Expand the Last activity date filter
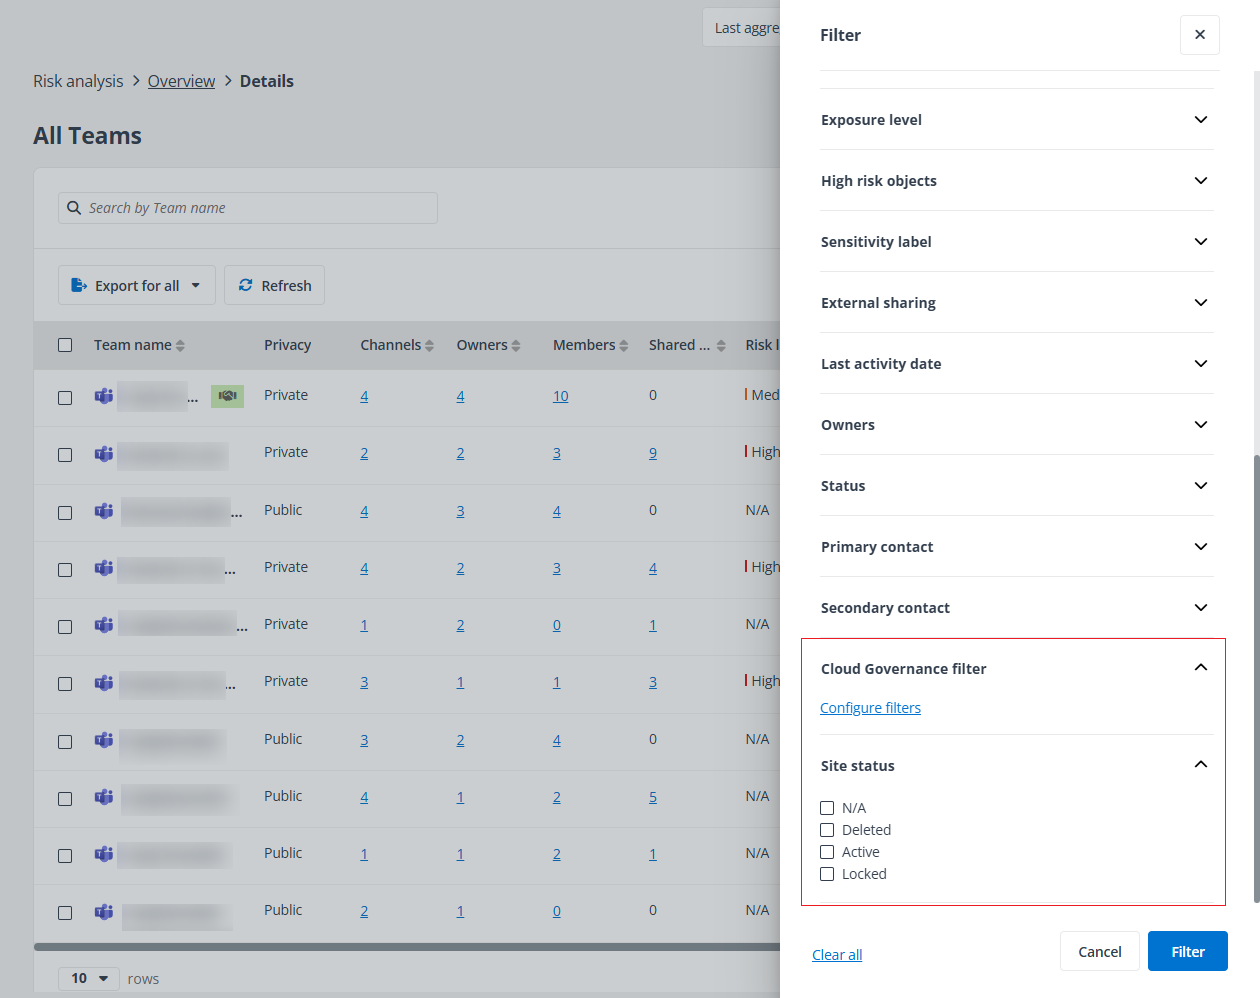1260x998 pixels. point(1200,363)
